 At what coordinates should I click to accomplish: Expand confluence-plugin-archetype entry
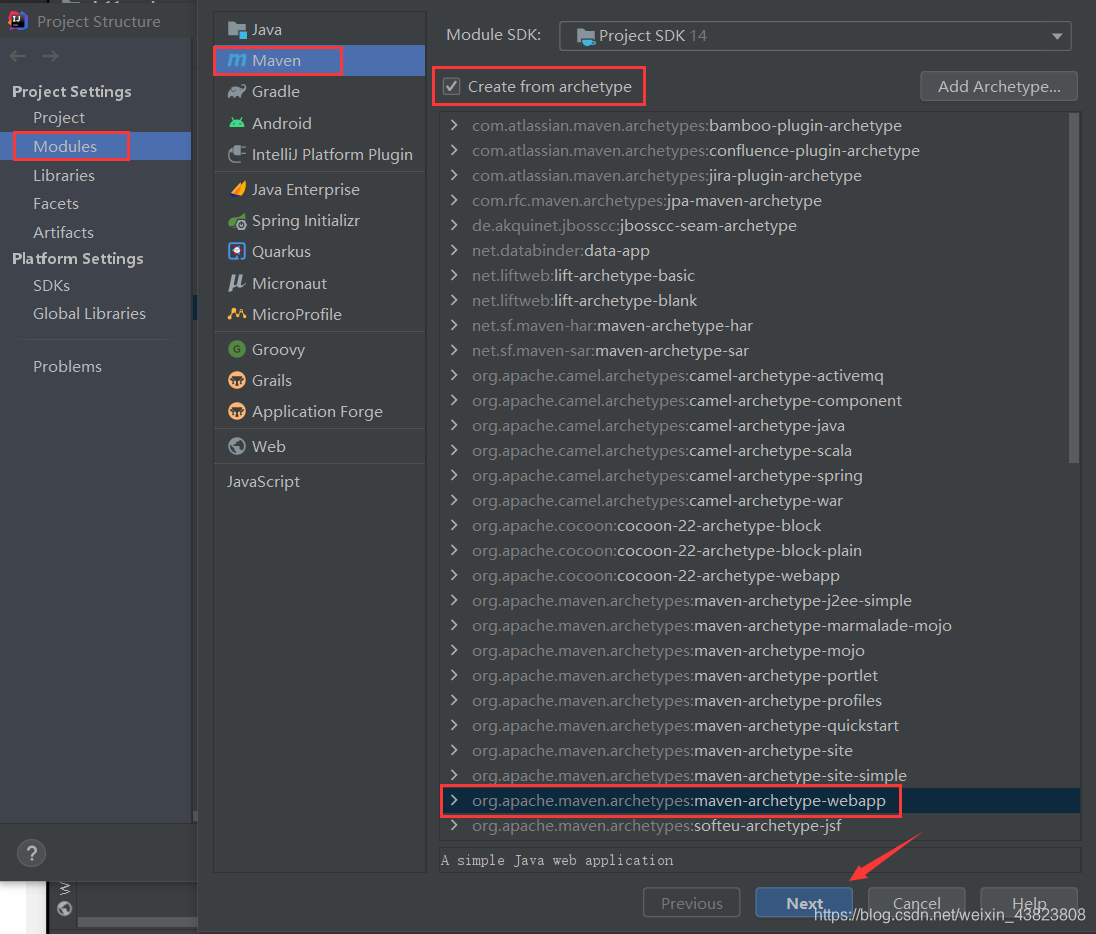454,150
